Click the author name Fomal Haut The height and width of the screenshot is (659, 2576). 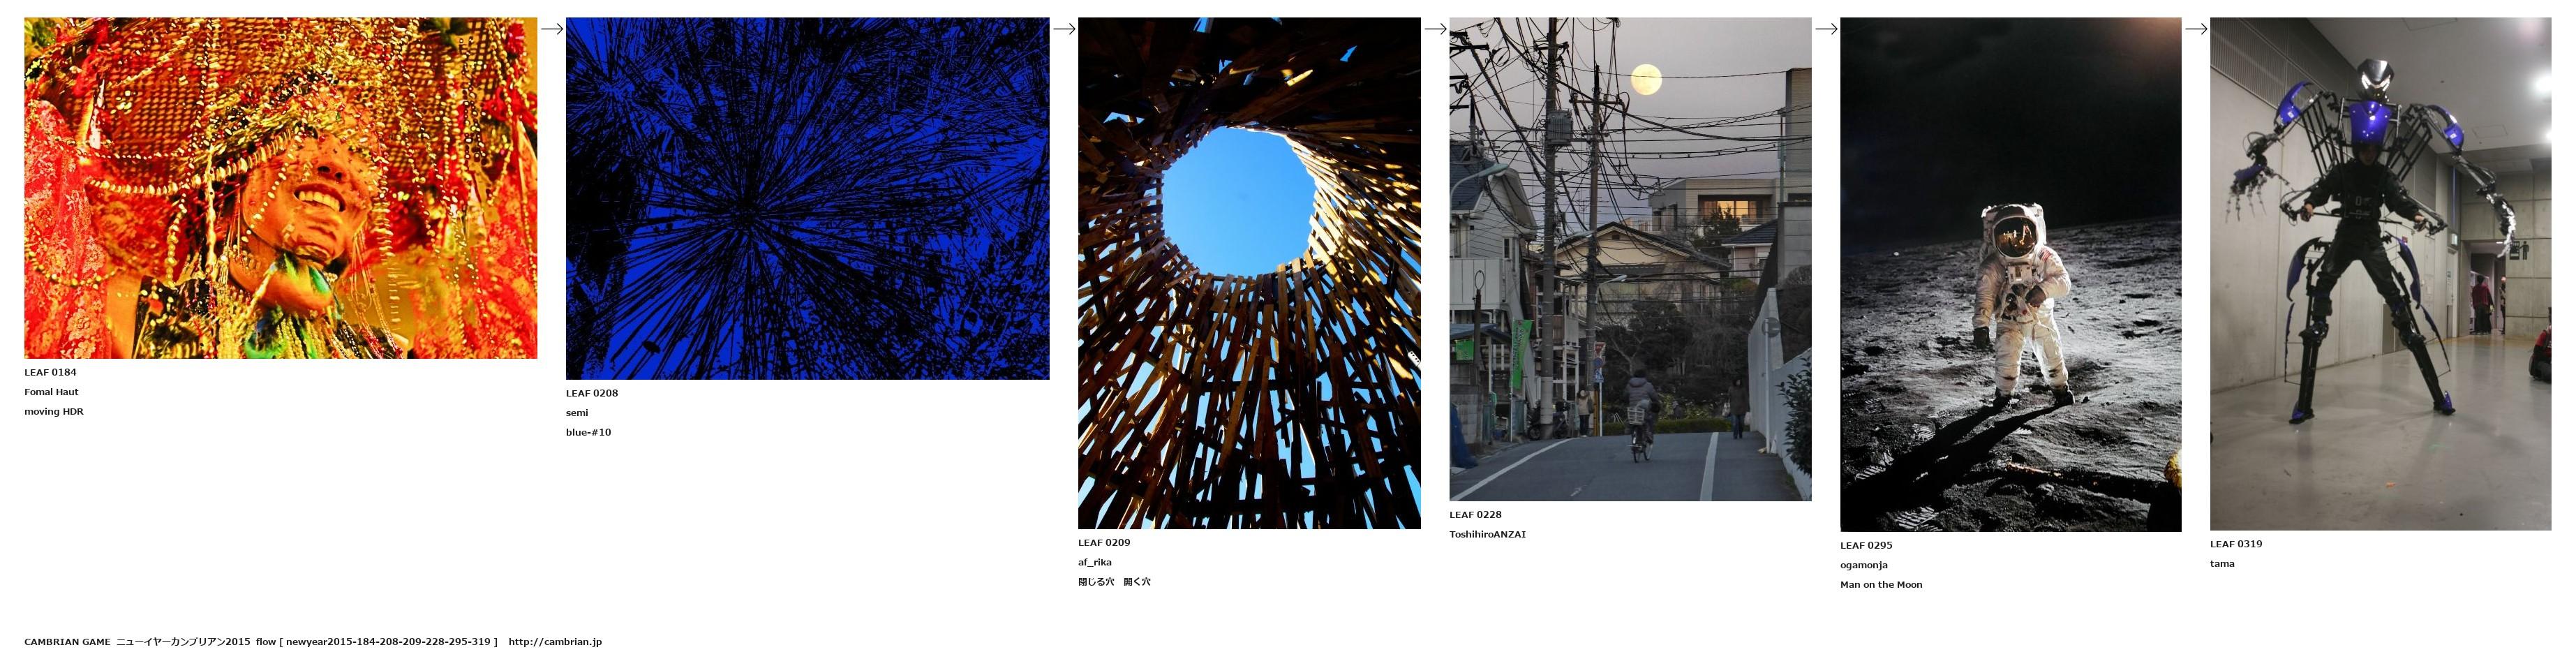pyautogui.click(x=51, y=392)
